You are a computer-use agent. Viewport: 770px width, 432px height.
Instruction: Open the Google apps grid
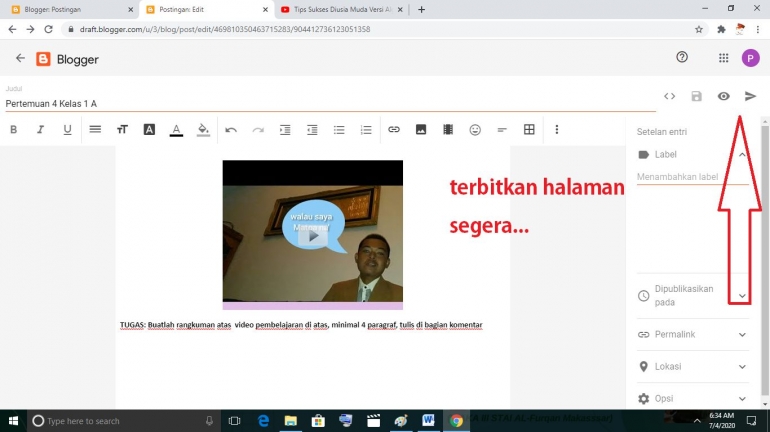[x=723, y=58]
